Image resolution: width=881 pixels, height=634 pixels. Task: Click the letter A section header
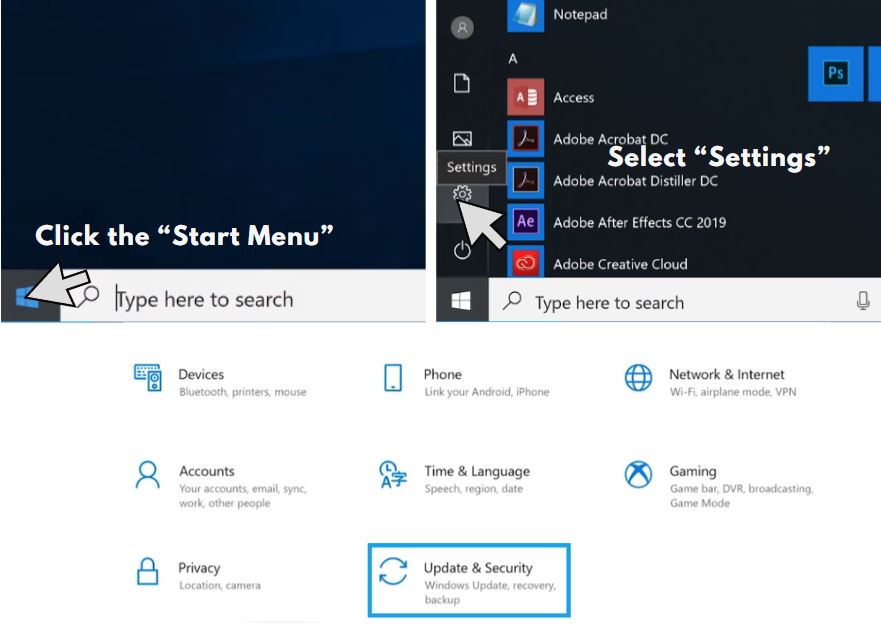pyautogui.click(x=512, y=58)
